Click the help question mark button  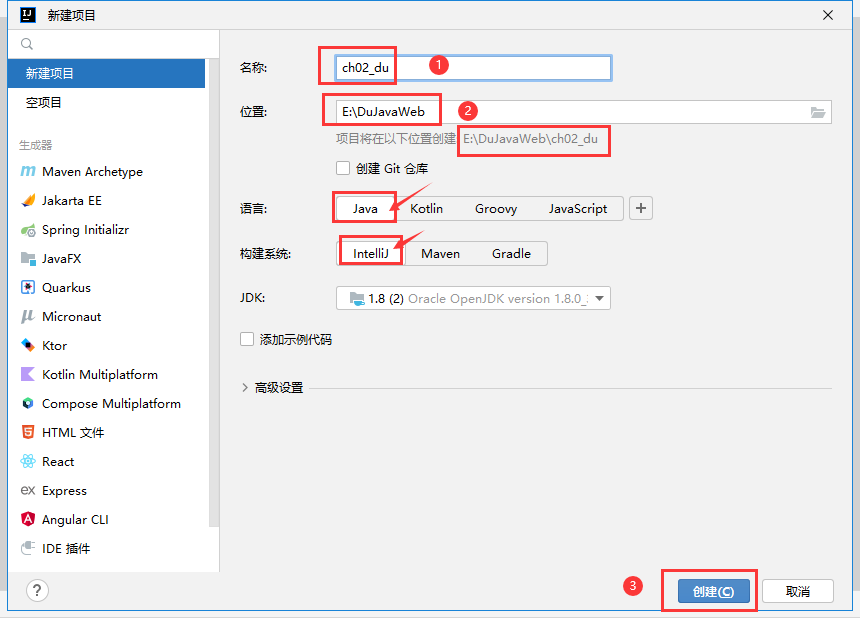36,591
